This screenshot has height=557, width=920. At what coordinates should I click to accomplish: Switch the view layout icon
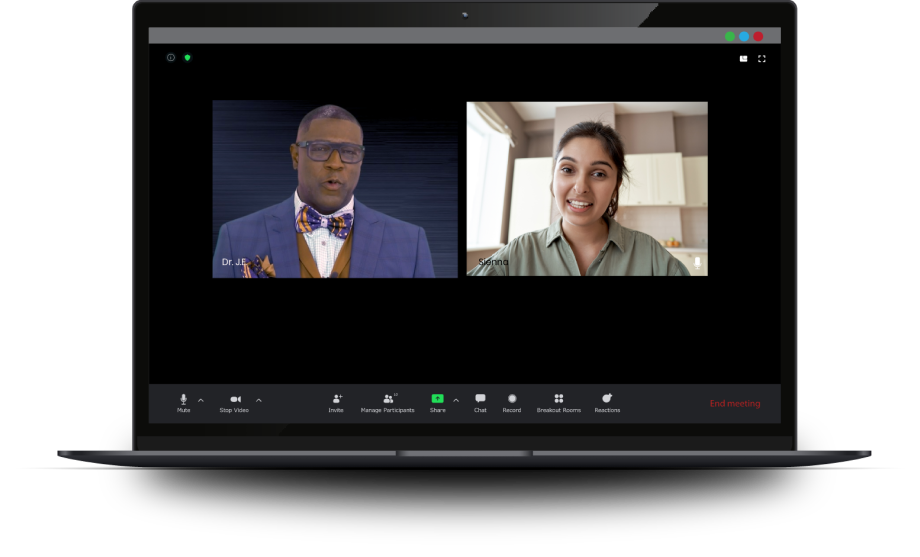(743, 59)
